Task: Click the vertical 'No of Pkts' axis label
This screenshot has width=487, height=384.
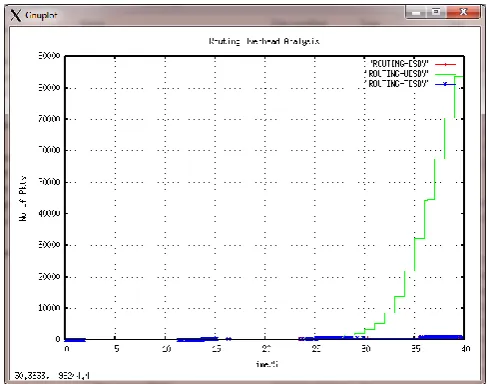Action: pos(23,199)
